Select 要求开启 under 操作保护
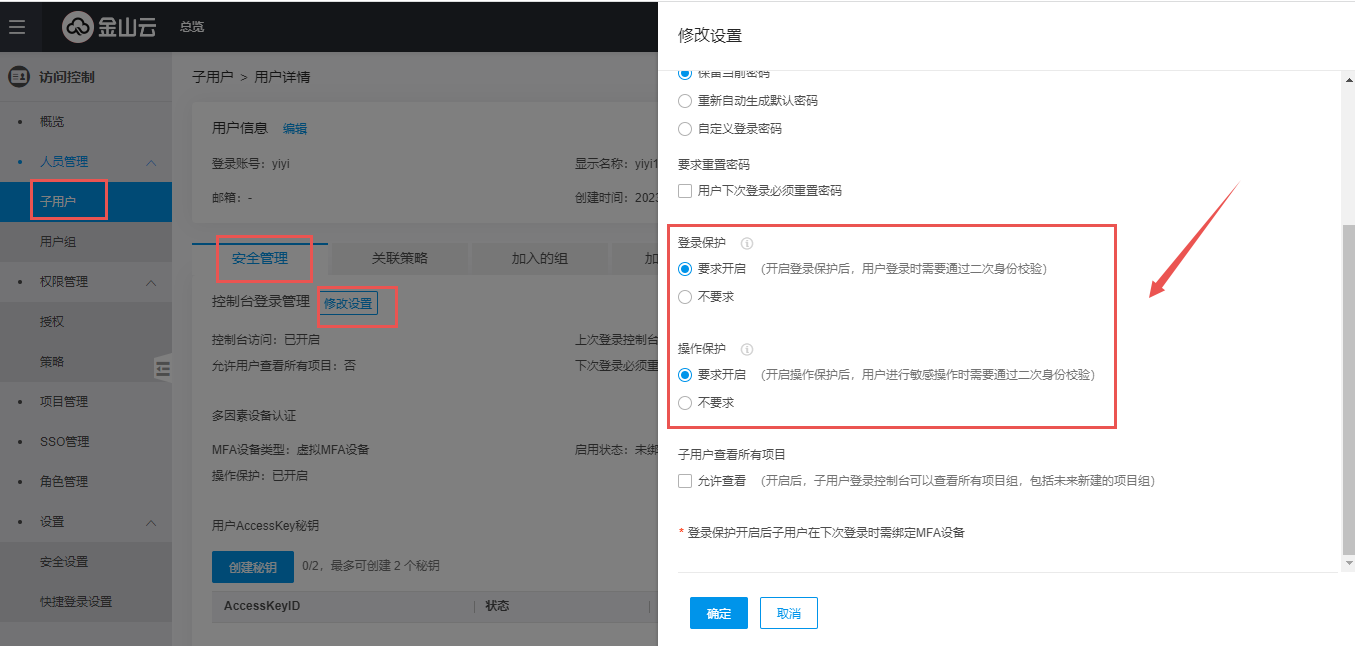Viewport: 1355px width, 646px height. (x=685, y=375)
